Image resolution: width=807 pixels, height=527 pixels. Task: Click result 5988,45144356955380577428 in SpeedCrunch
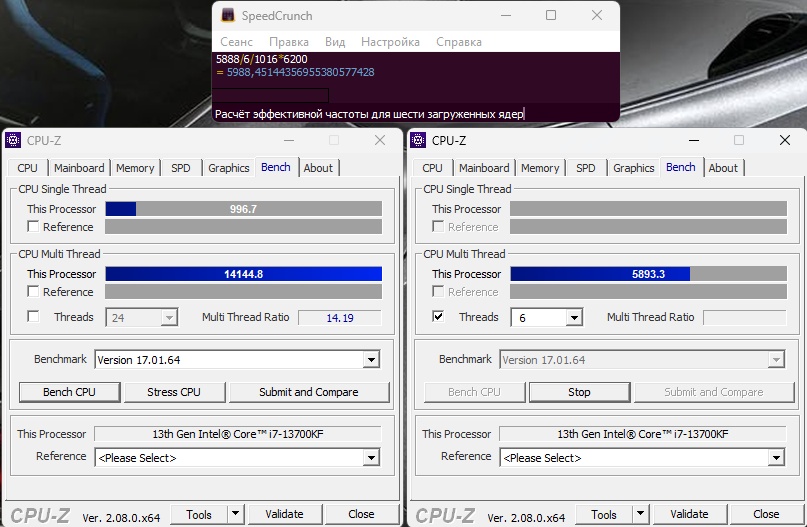tap(301, 72)
